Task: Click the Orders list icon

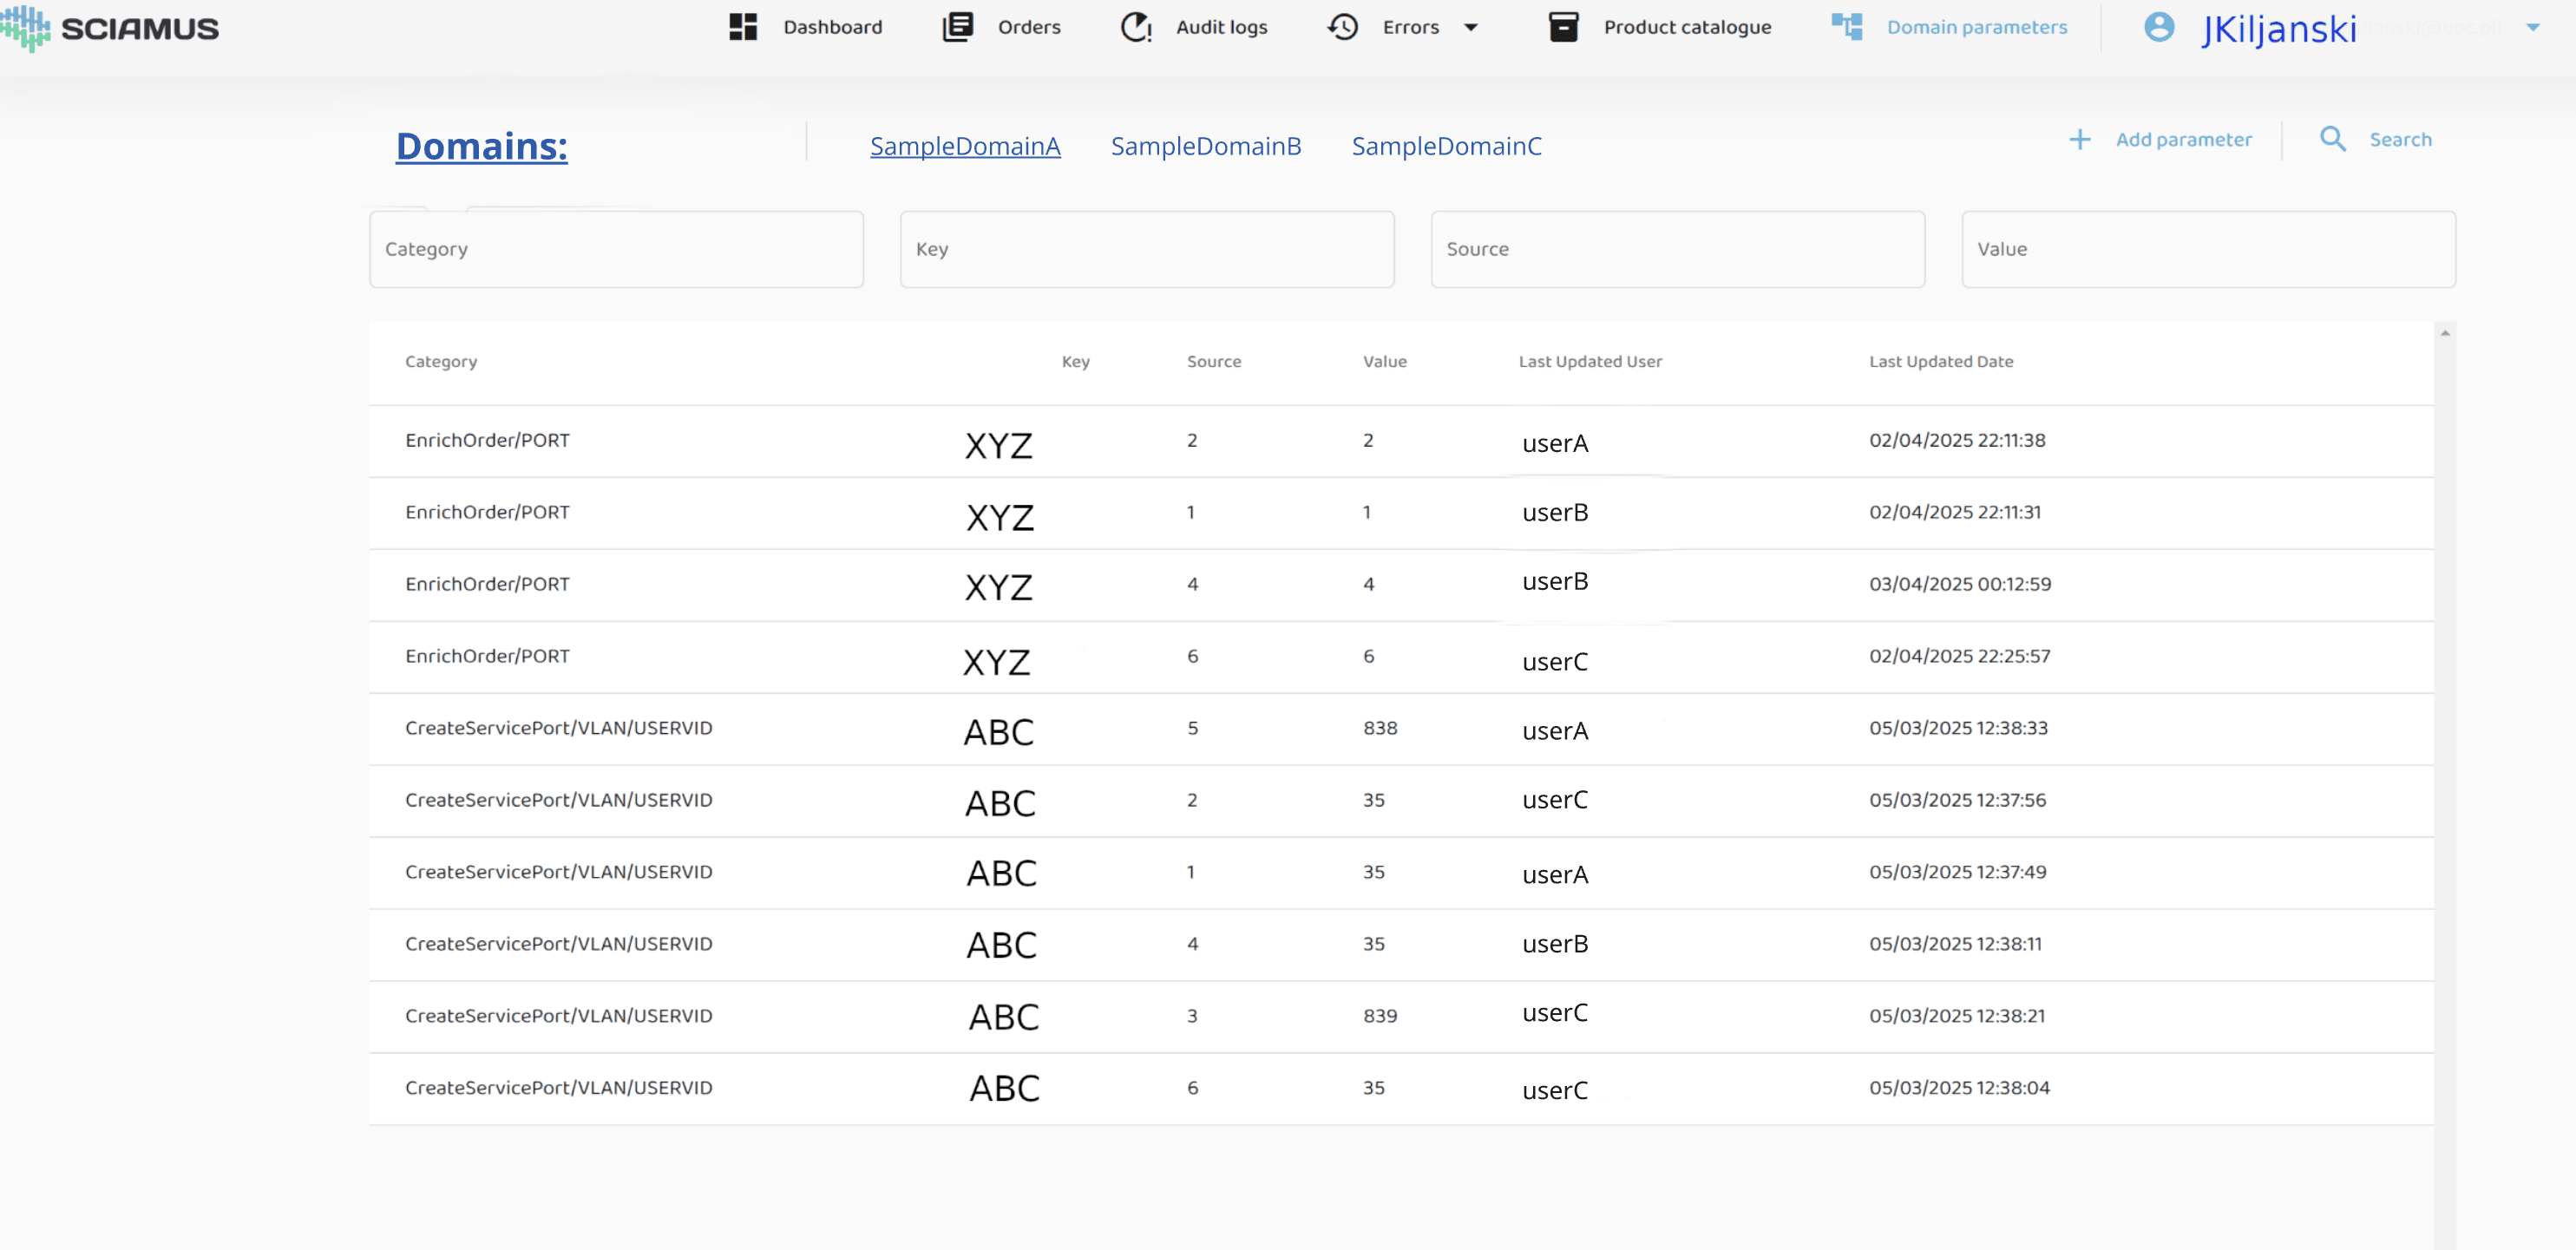Action: pos(957,27)
